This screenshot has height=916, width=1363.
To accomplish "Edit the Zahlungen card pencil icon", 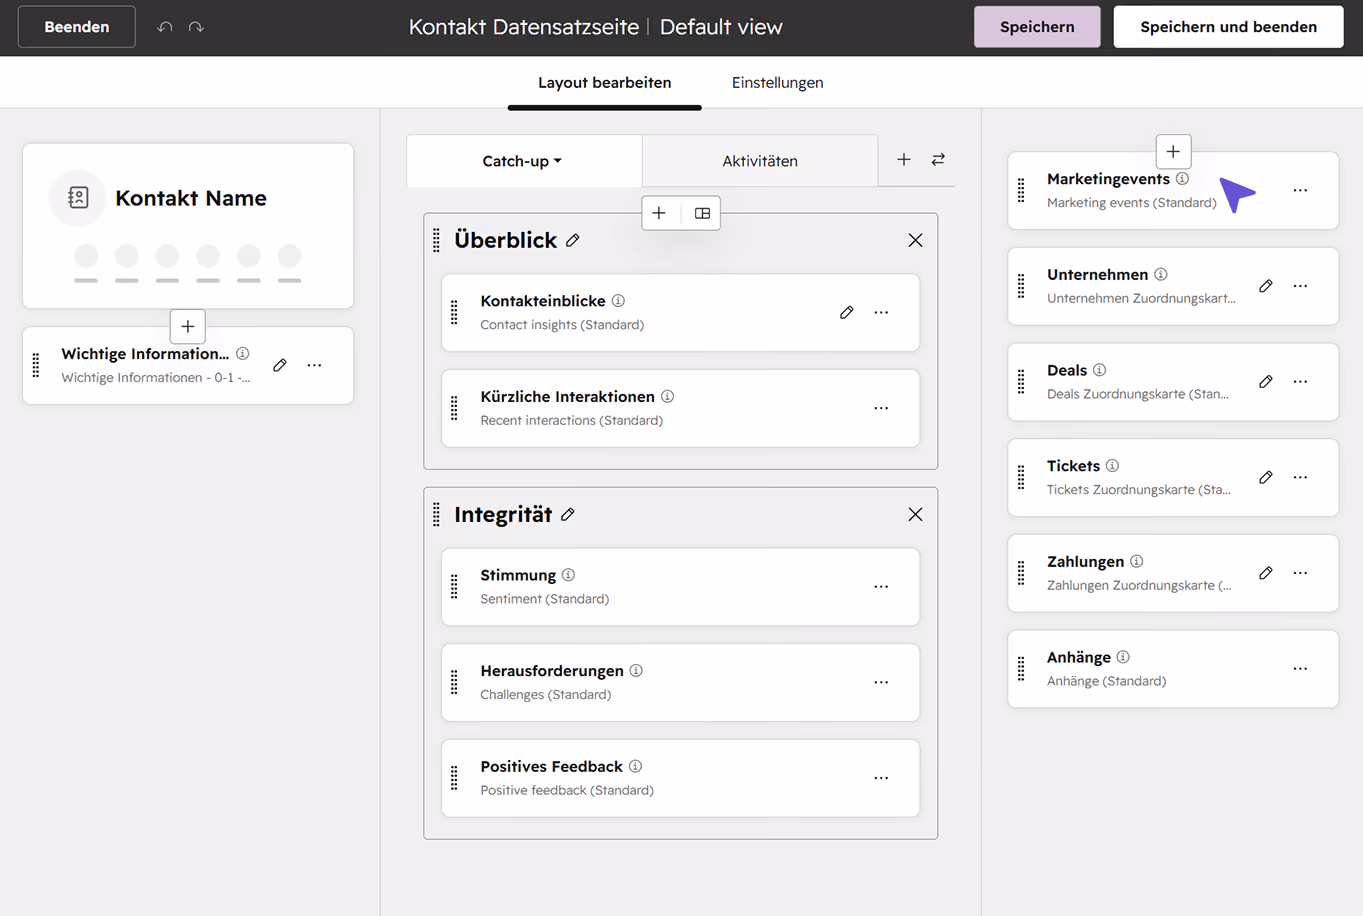I will click(1266, 573).
